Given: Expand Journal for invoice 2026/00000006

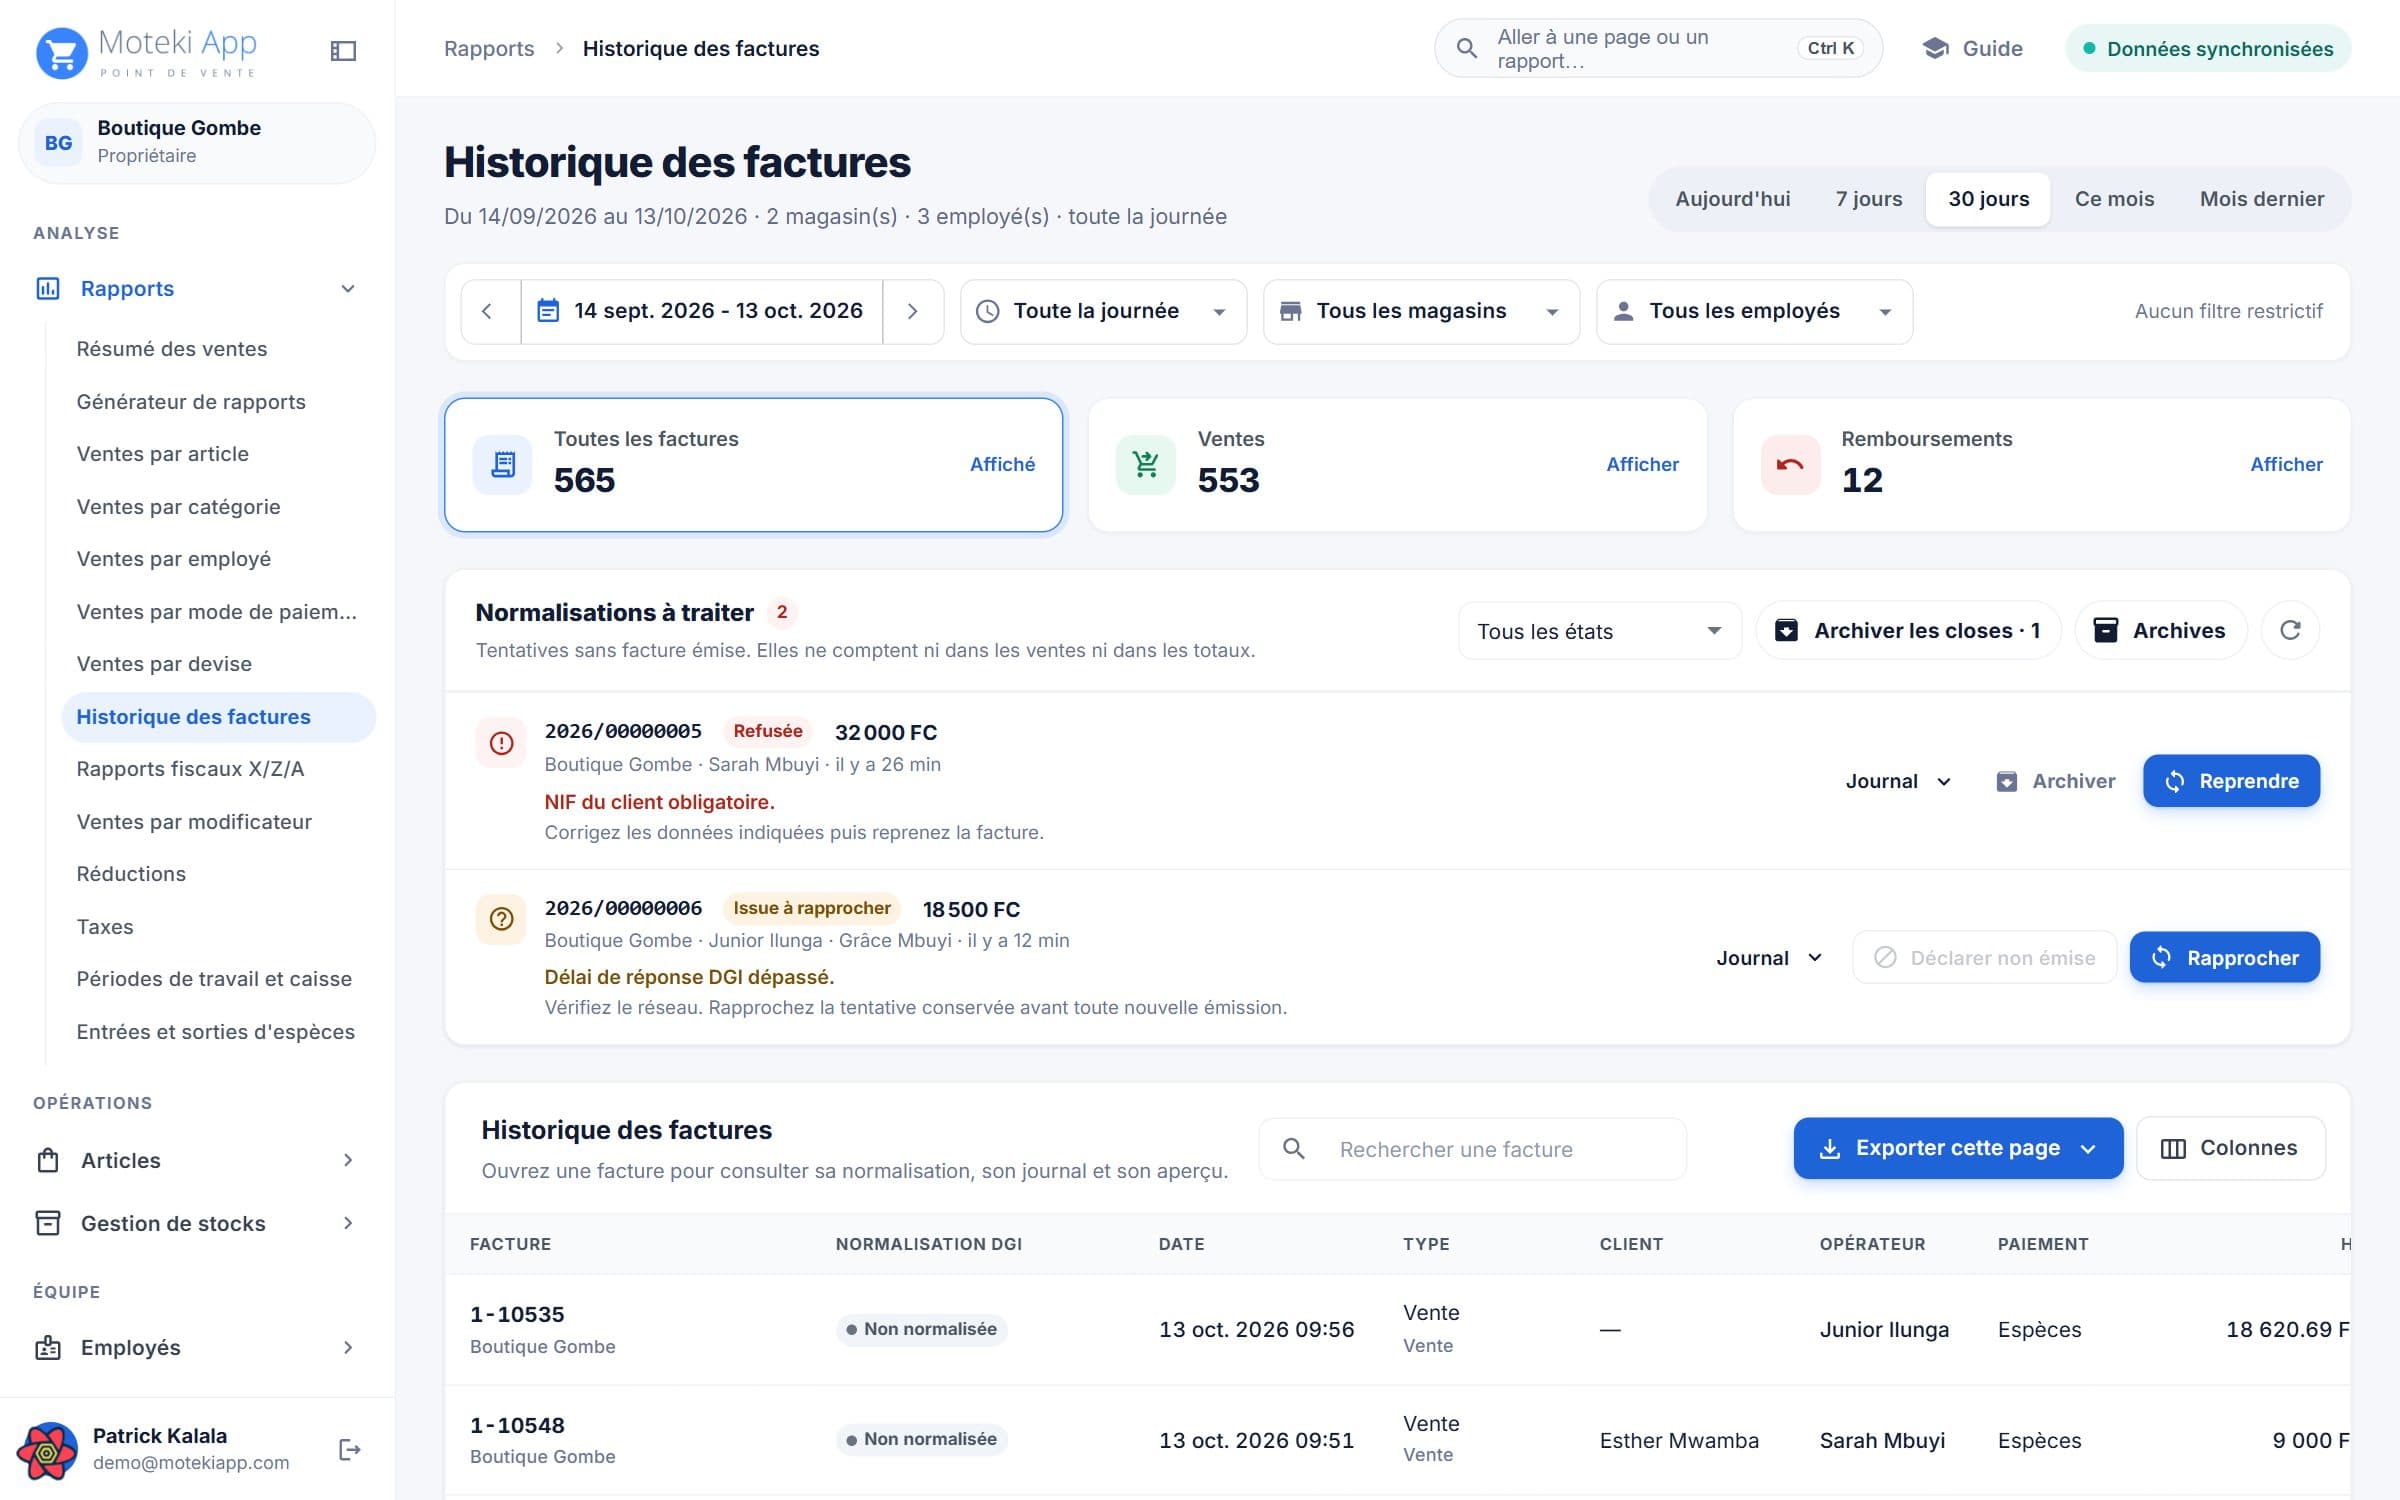Looking at the screenshot, I should coord(1769,958).
